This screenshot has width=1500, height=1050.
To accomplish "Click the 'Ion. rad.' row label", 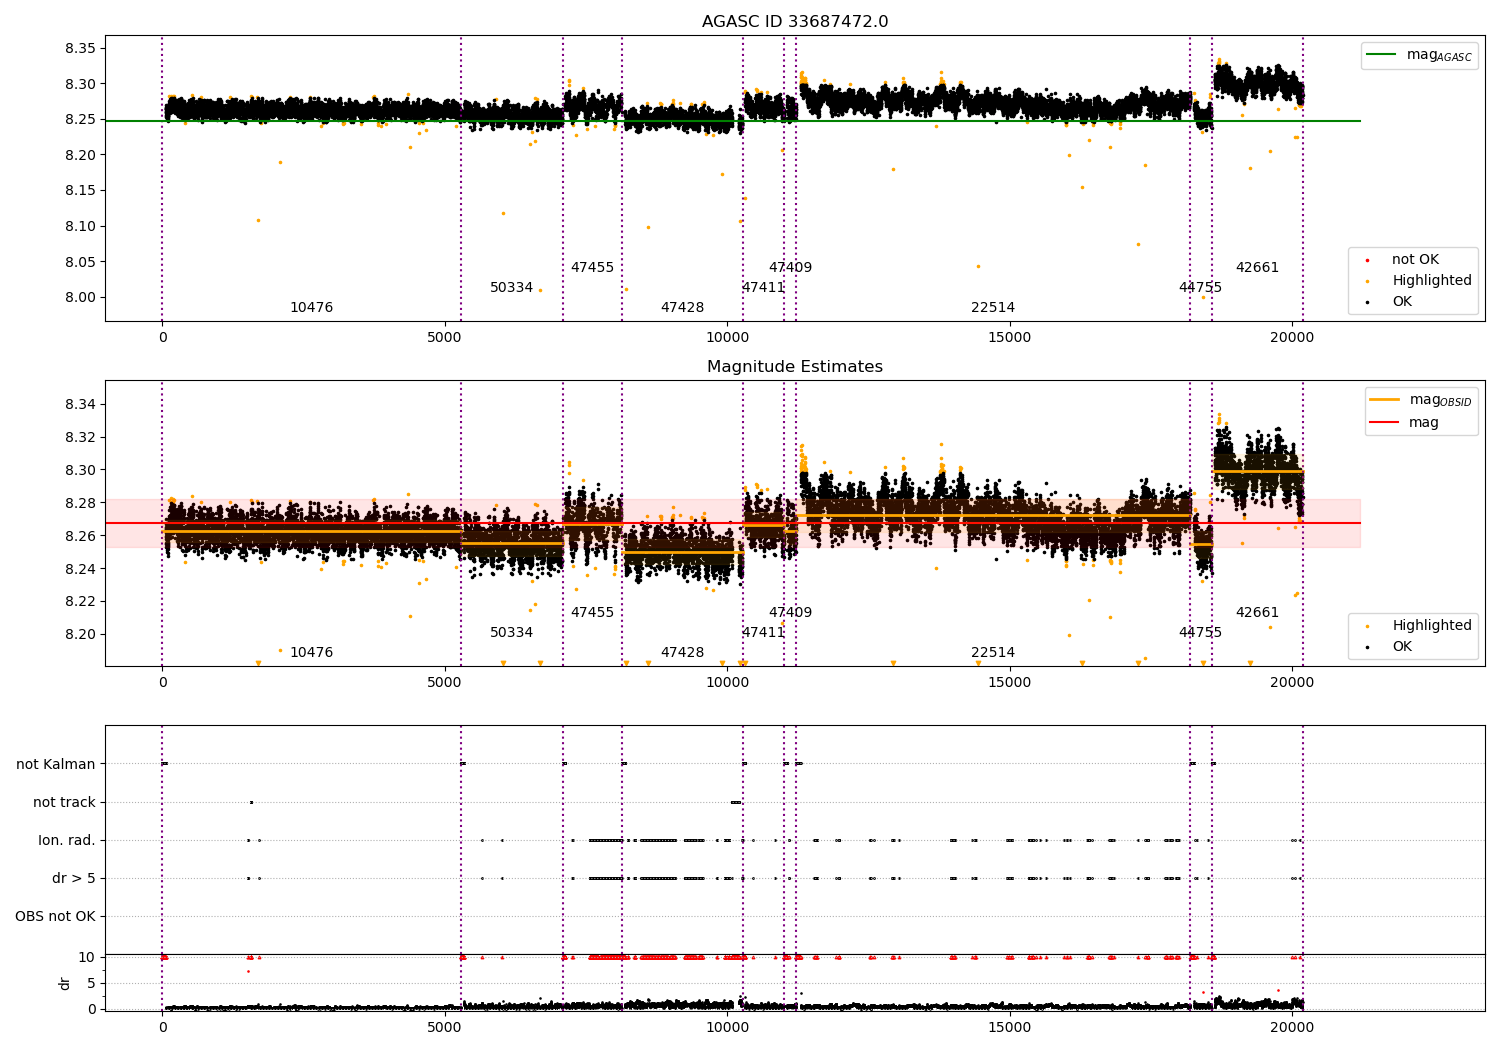I will (67, 840).
